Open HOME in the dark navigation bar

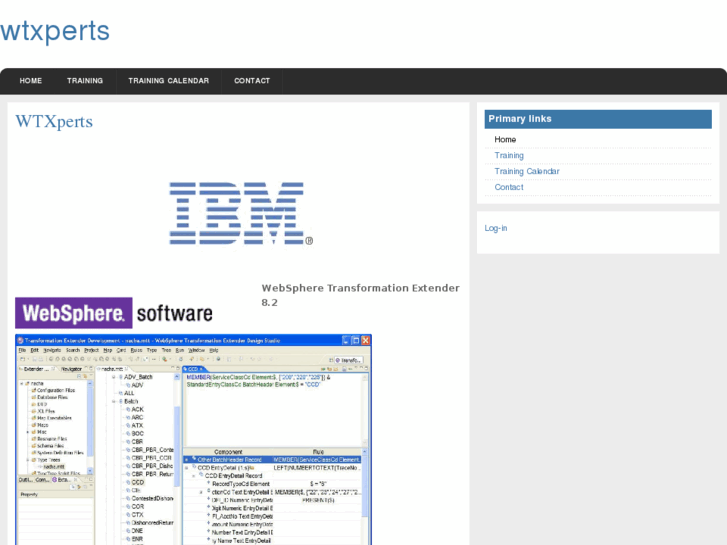pyautogui.click(x=31, y=81)
